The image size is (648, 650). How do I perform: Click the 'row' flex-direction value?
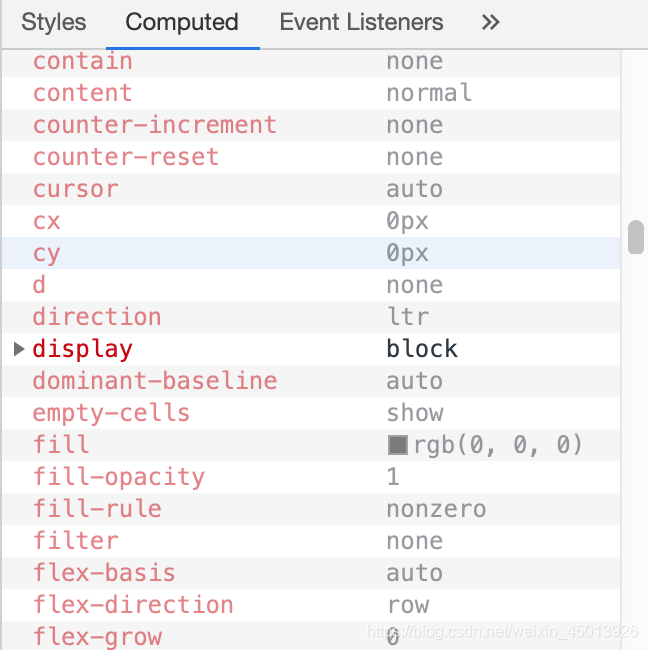[408, 606]
